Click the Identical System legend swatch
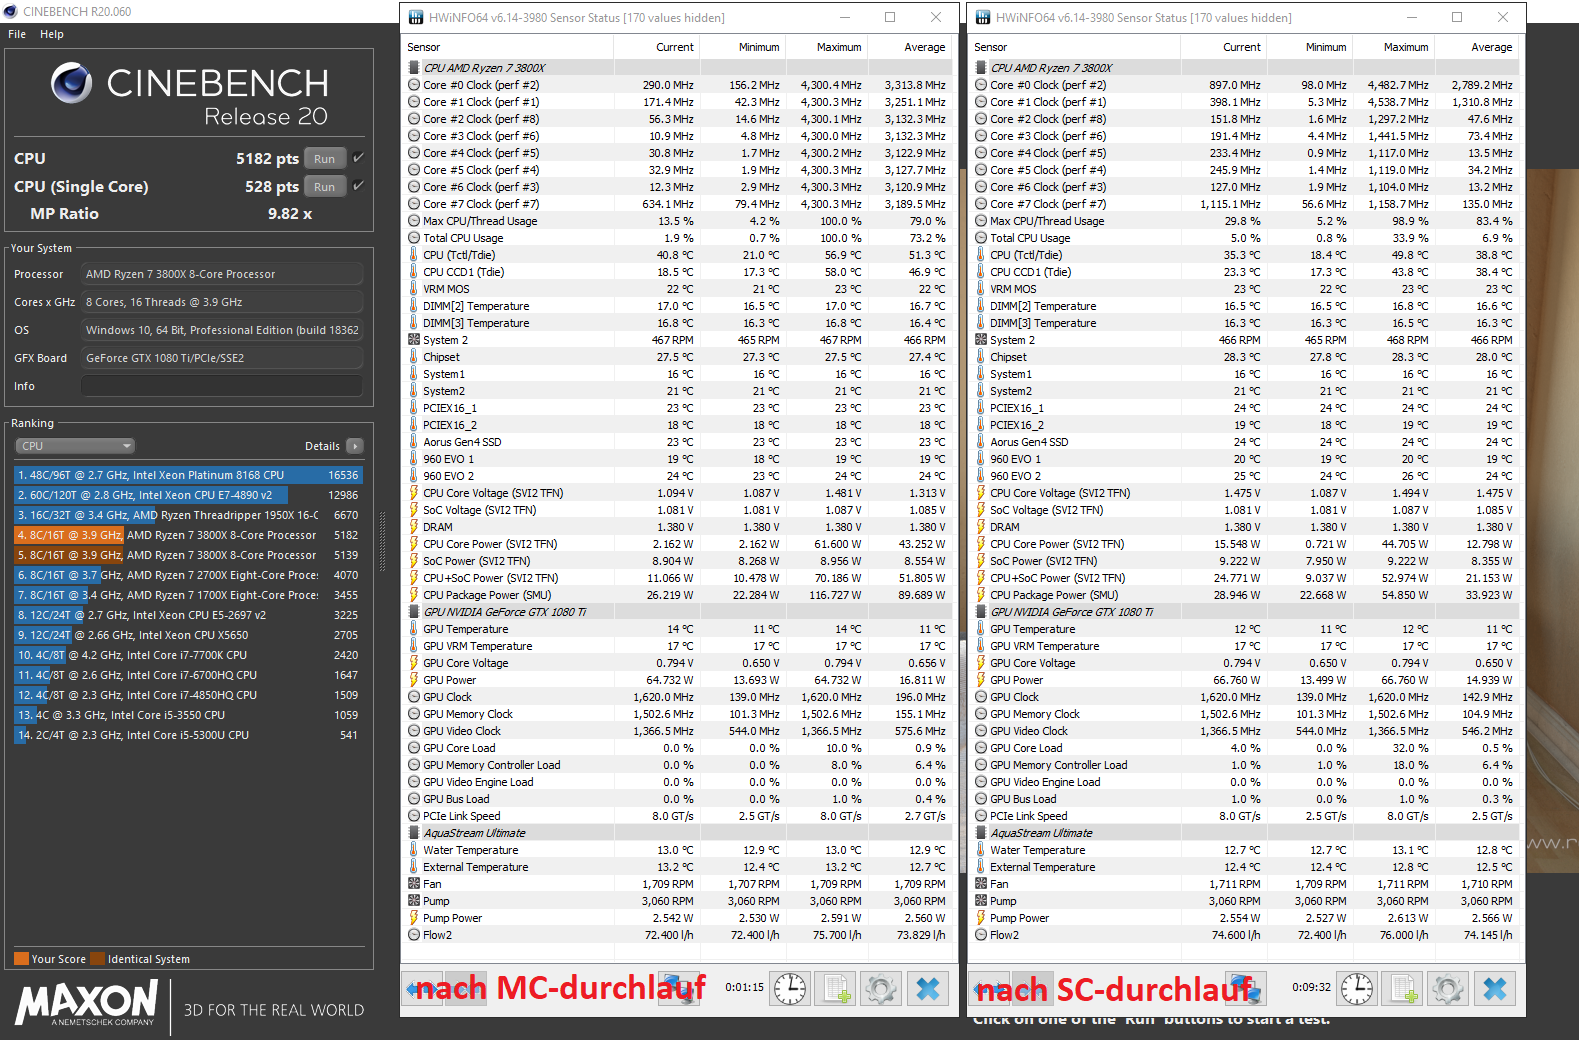This screenshot has height=1040, width=1579. (x=97, y=959)
